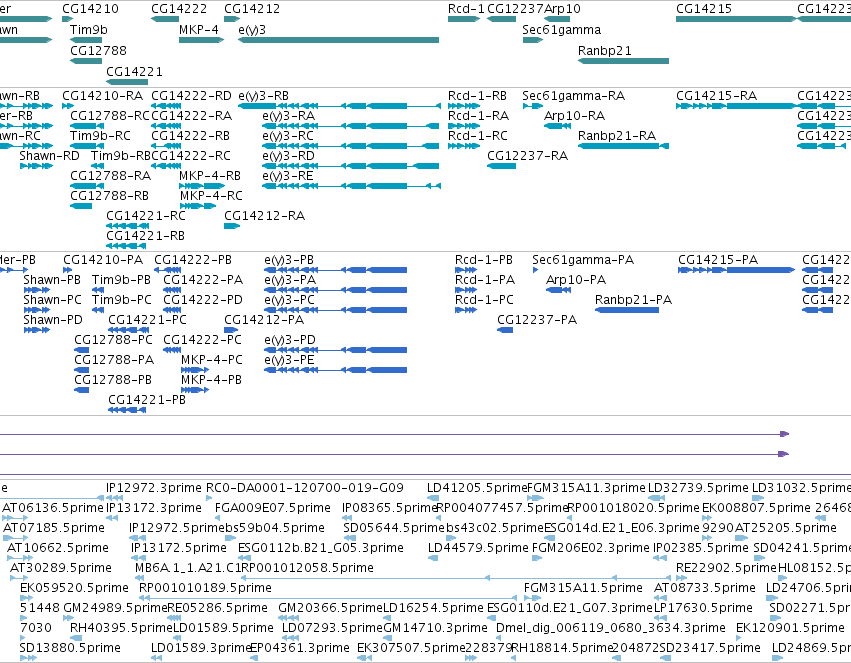Select the Tim9b-PB protein
This screenshot has width=851, height=663.
pos(122,280)
